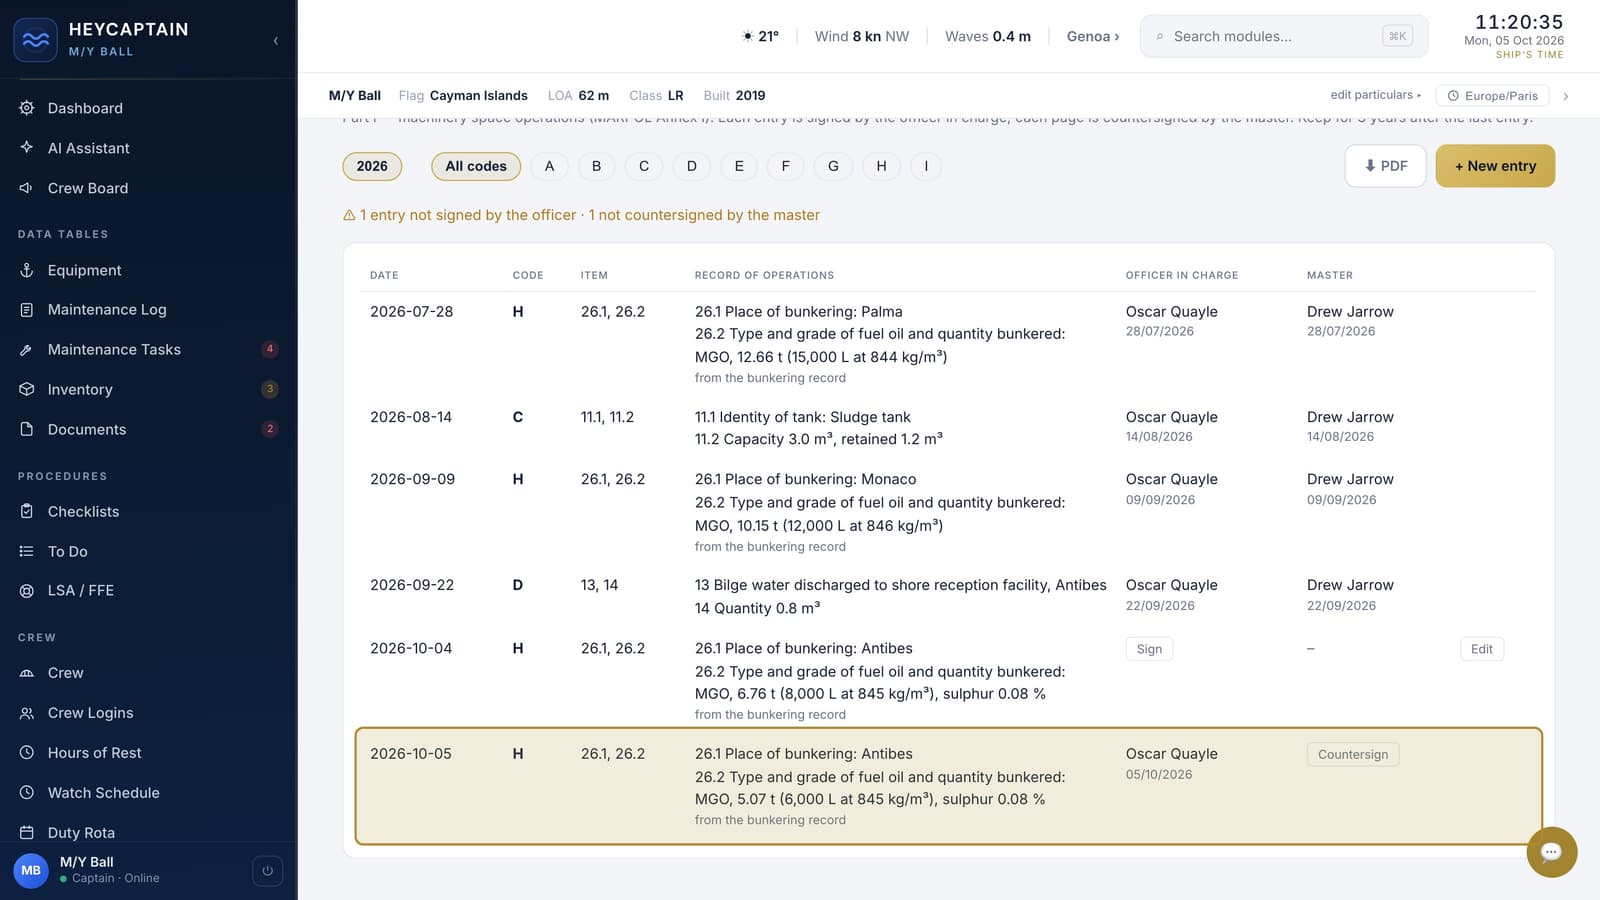This screenshot has width=1600, height=900.
Task: Select the code H filter chip
Action: coord(881,166)
